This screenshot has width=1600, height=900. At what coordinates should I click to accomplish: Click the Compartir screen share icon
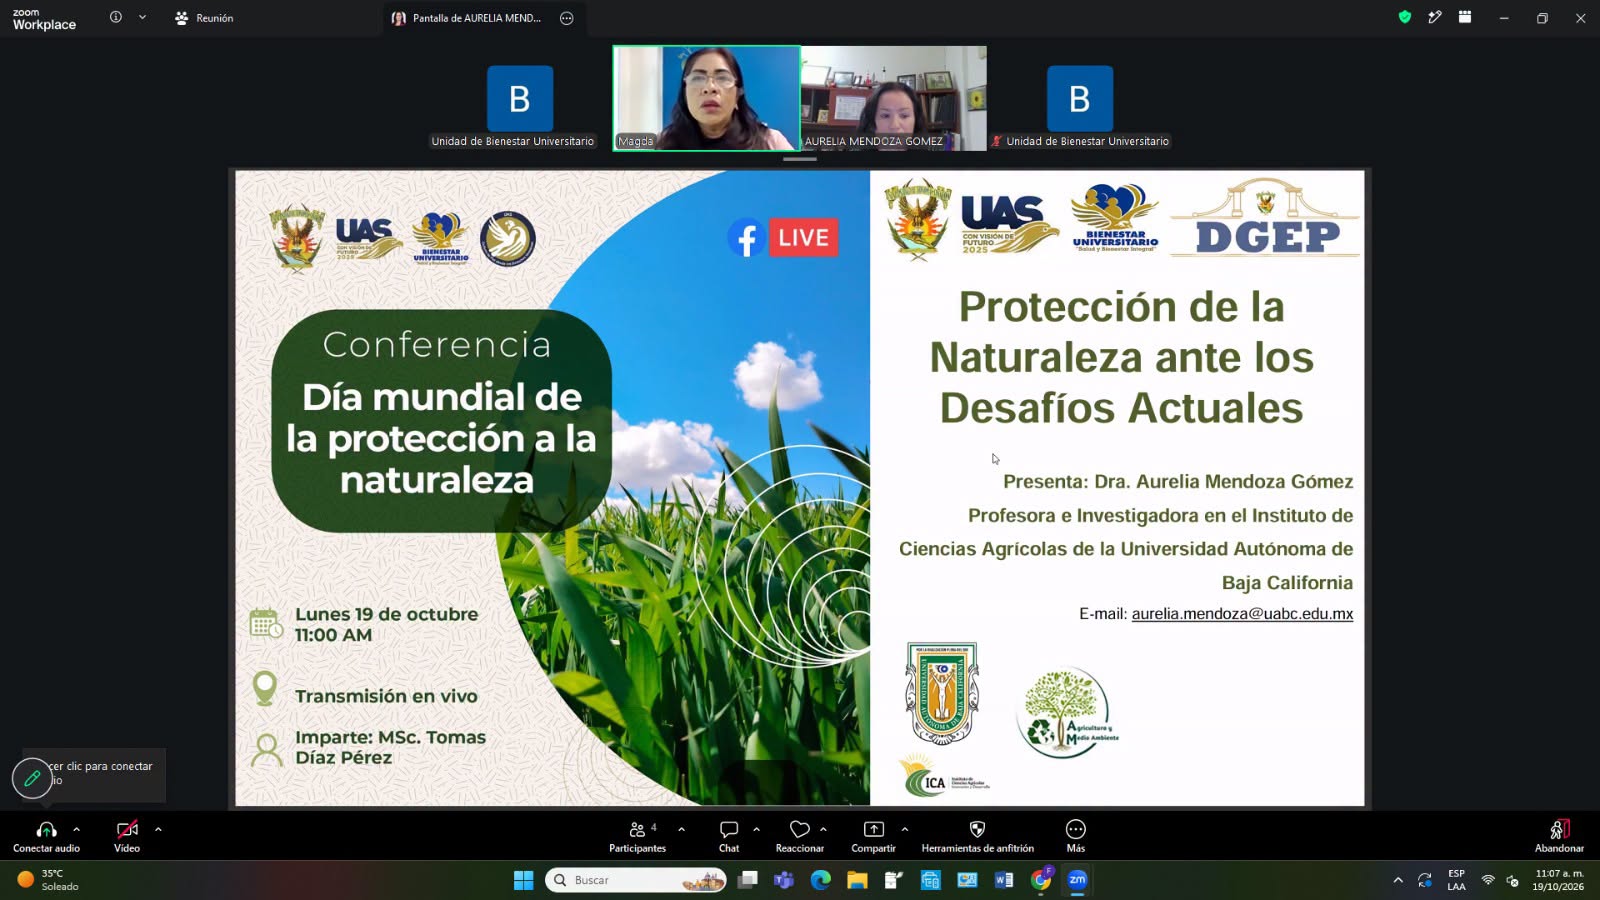[873, 830]
